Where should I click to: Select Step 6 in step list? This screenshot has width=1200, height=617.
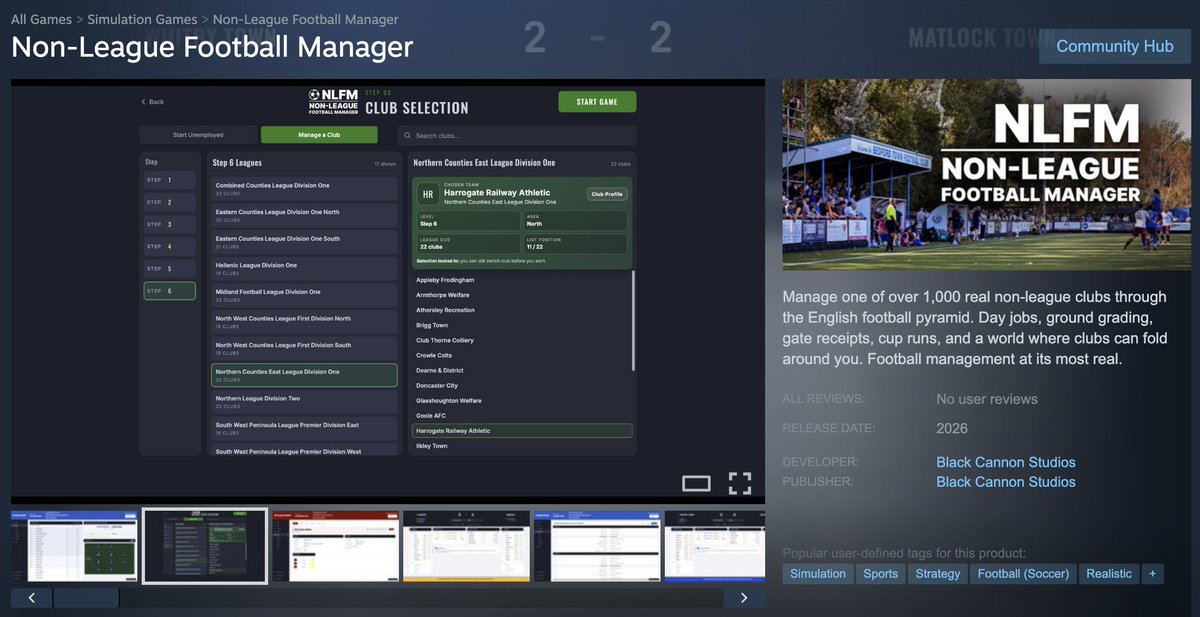tap(169, 291)
